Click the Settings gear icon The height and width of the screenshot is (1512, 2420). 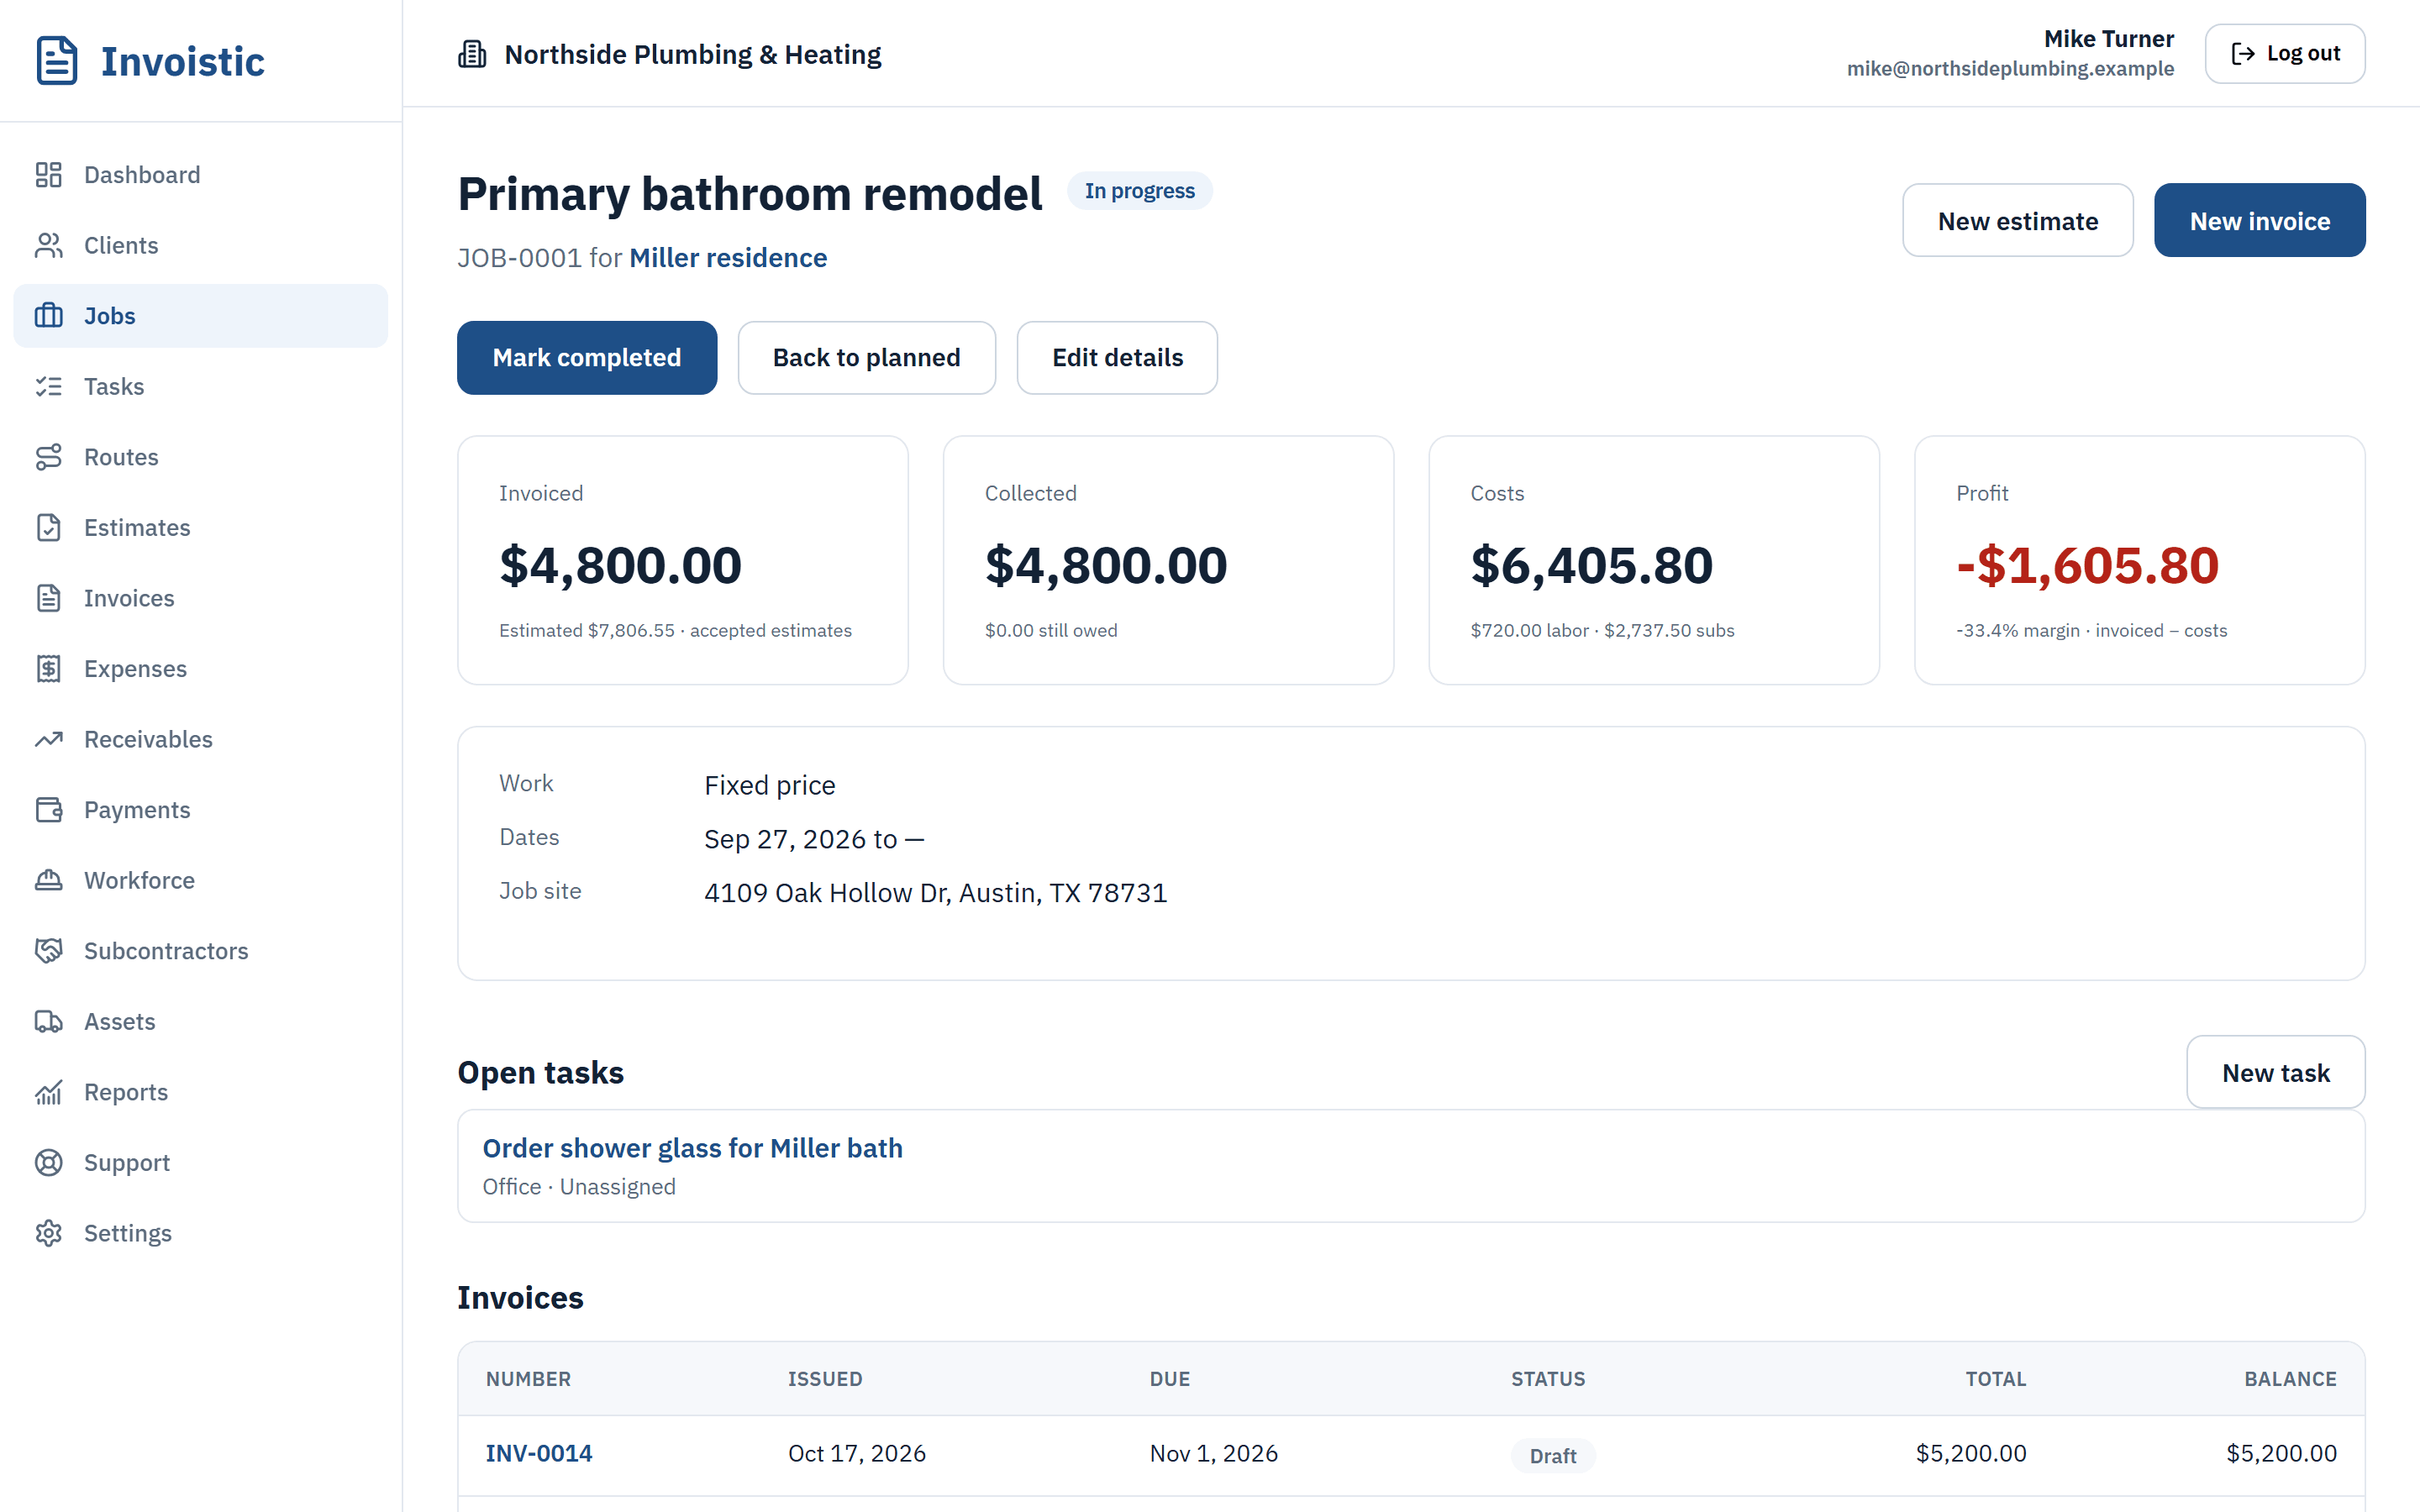(49, 1233)
